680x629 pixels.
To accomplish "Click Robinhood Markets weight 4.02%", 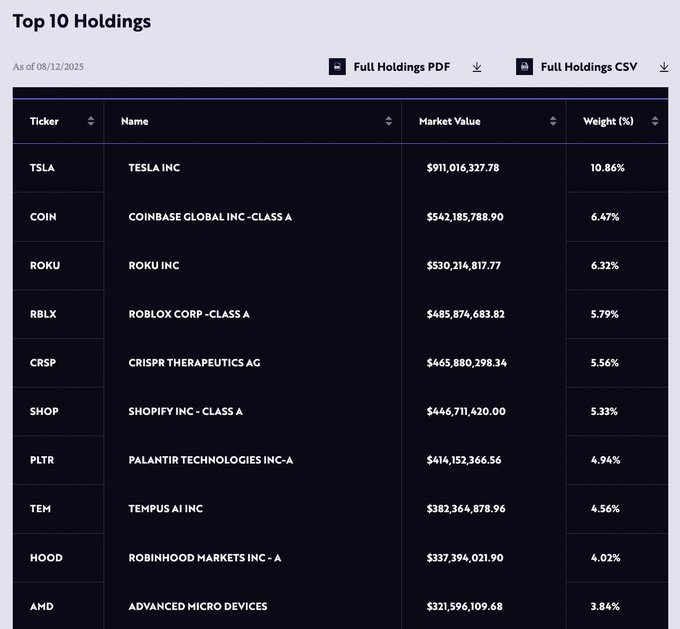I will point(606,558).
